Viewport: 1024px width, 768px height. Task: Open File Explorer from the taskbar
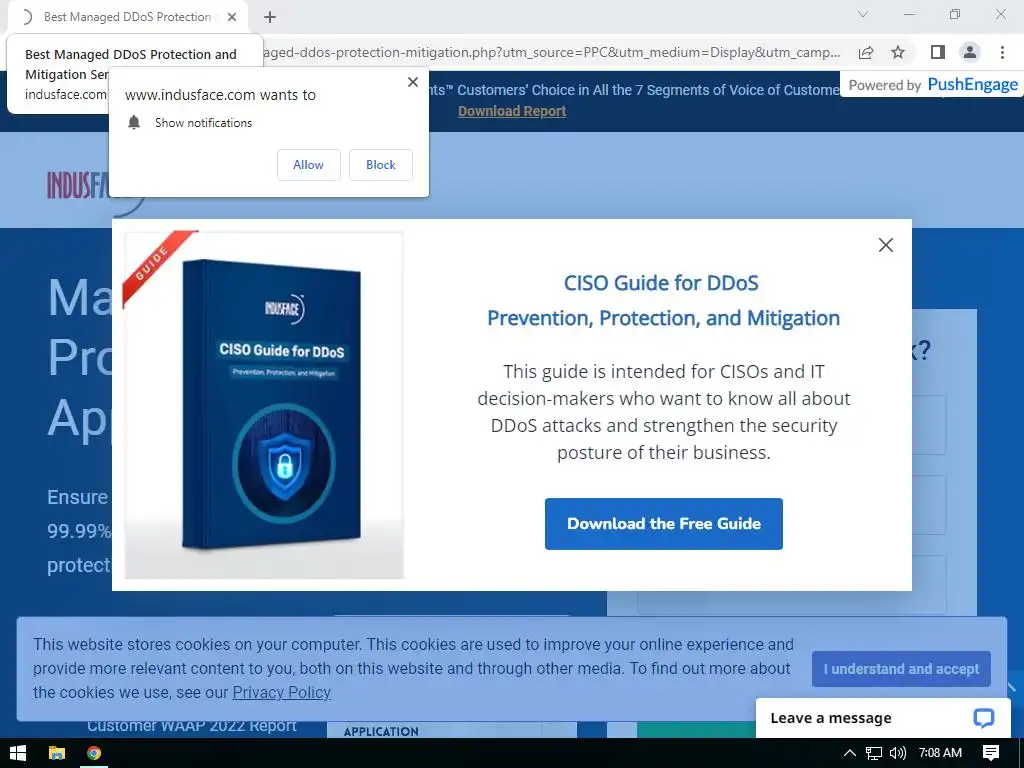coord(57,753)
